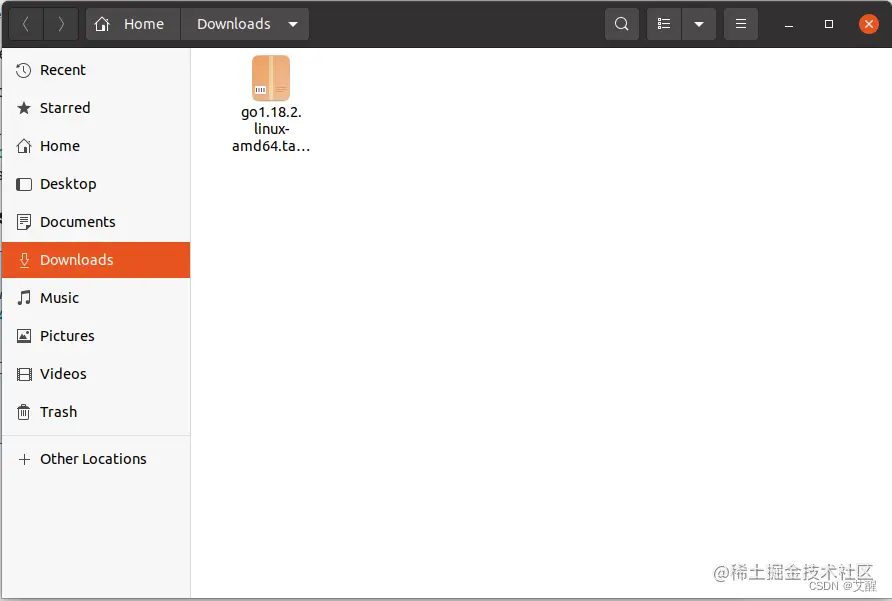Select Desktop in the sidebar
The height and width of the screenshot is (601, 892).
pos(96,184)
